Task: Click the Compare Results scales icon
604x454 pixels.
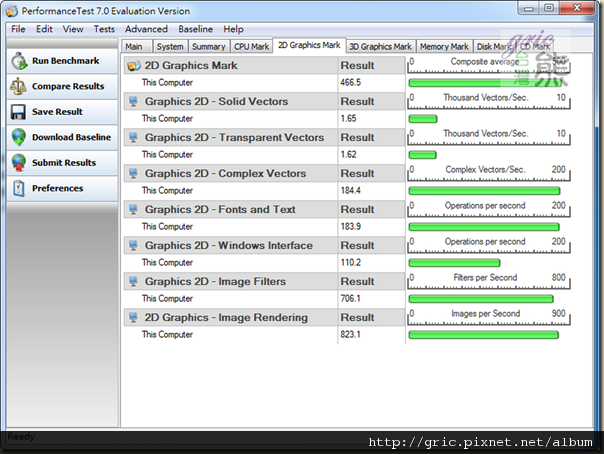Action: (18, 86)
